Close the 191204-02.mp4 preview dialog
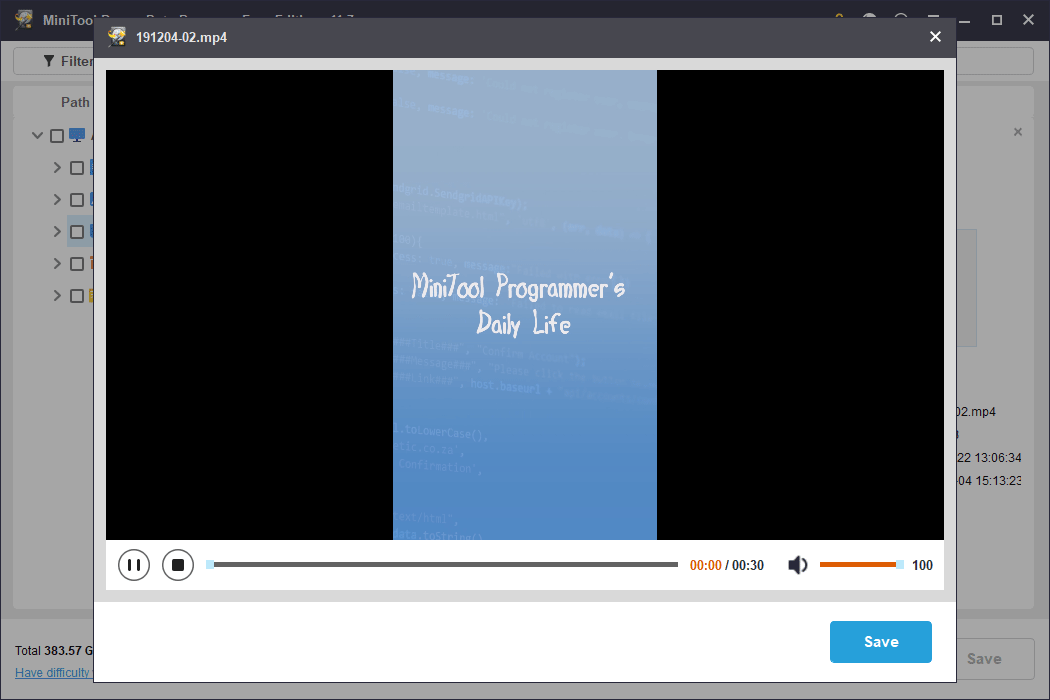The width and height of the screenshot is (1050, 700). pos(935,37)
